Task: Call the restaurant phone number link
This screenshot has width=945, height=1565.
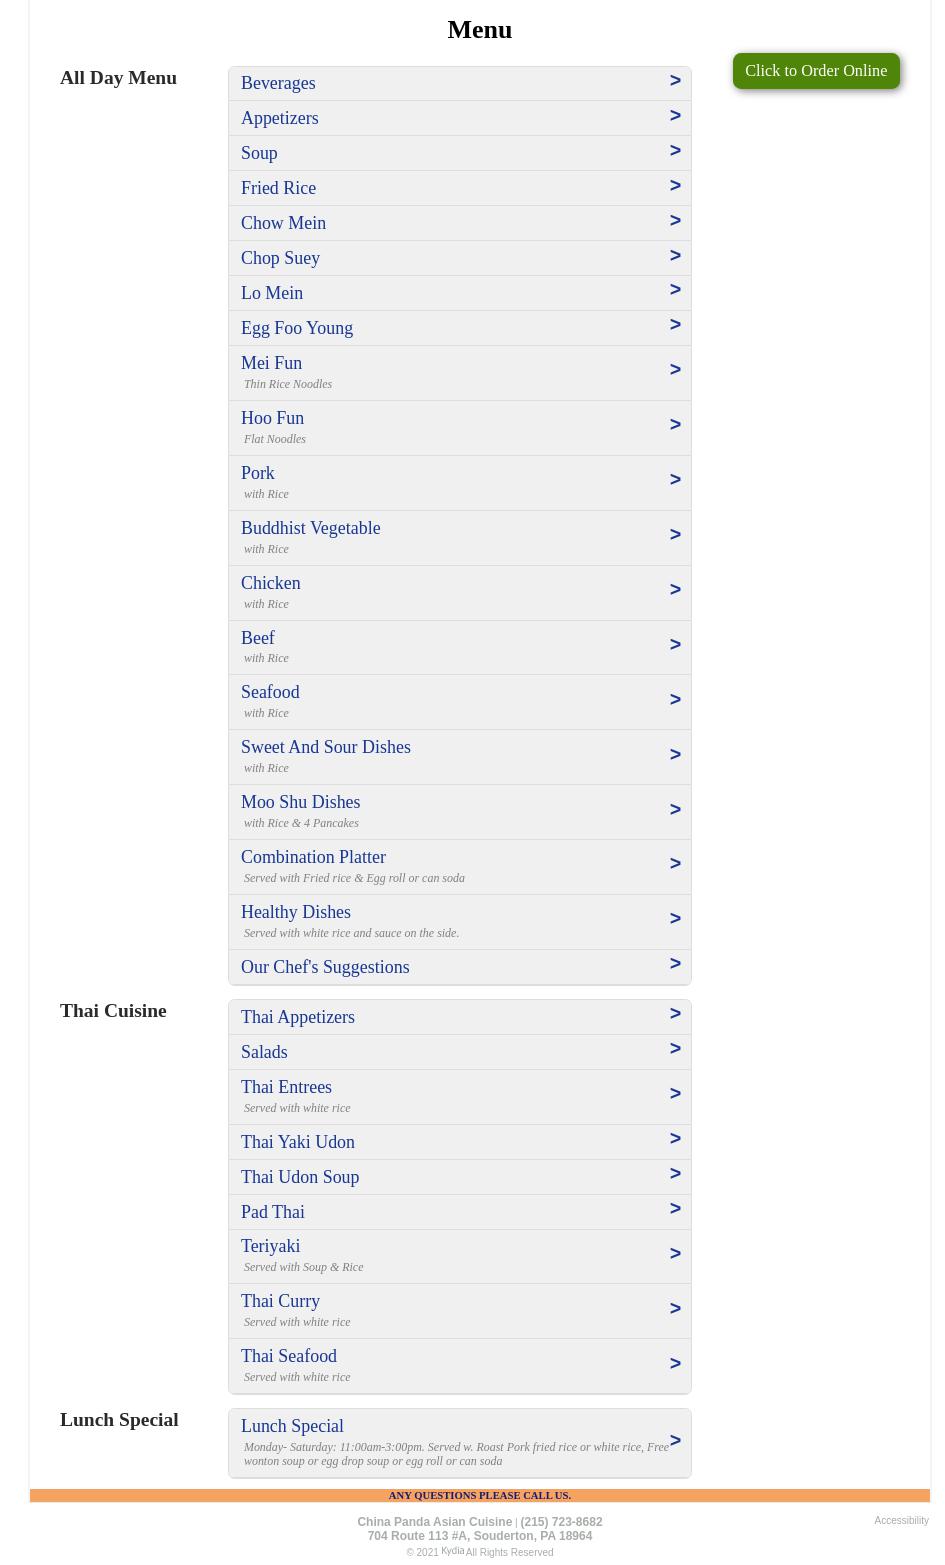Action: 561,1522
